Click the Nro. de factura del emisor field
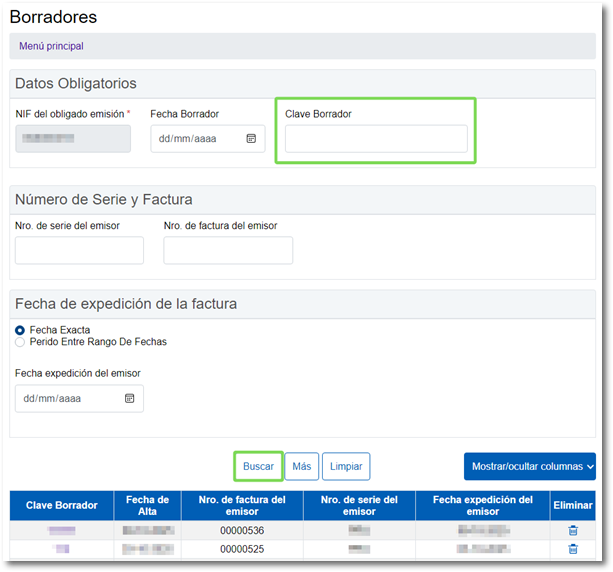The width and height of the screenshot is (613, 572). click(x=228, y=250)
